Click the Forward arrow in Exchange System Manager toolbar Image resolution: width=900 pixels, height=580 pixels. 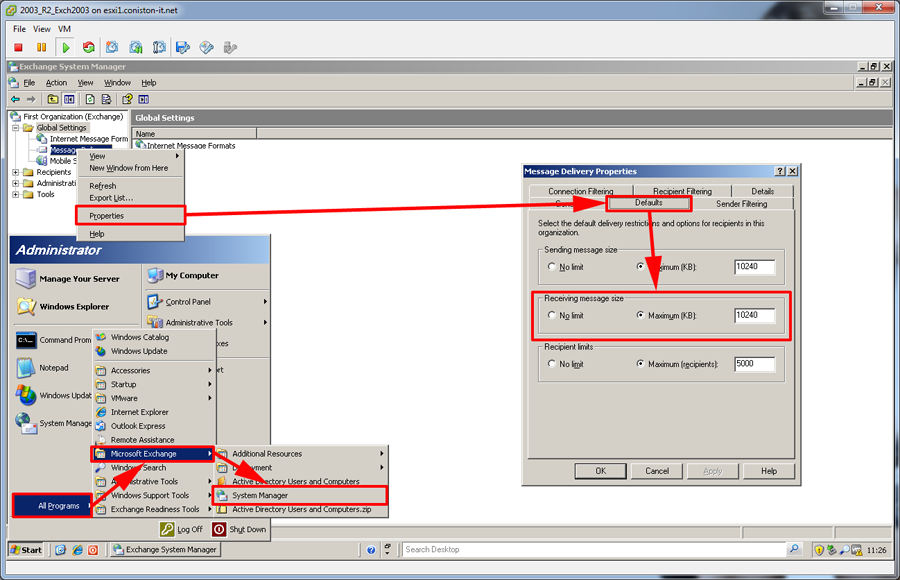point(31,99)
